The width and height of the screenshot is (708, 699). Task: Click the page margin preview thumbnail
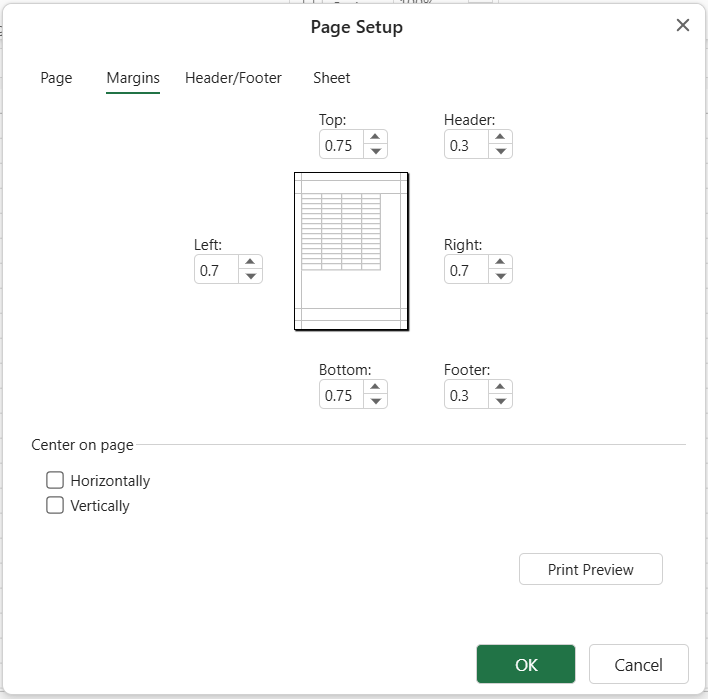[x=351, y=252]
